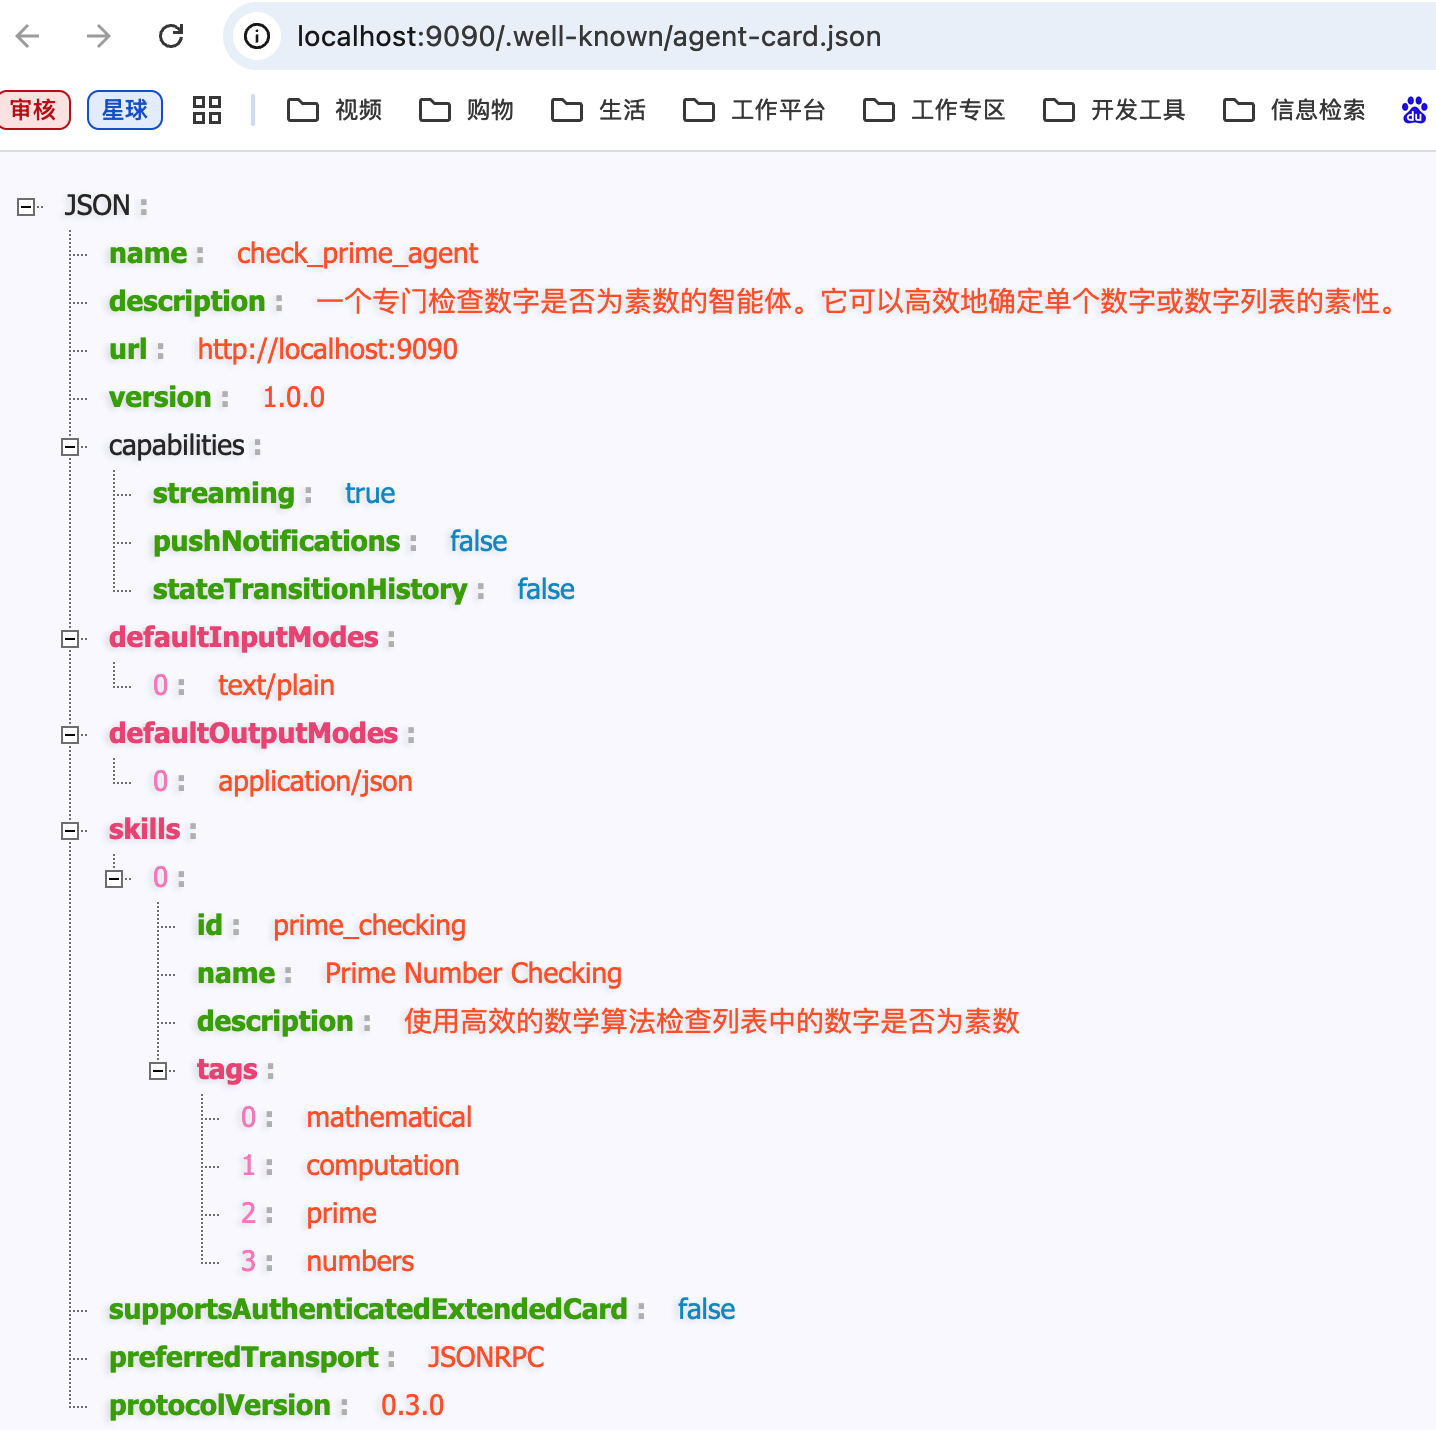Viewport: 1436px width, 1430px height.
Task: Click the browser forward arrow
Action: tap(98, 37)
